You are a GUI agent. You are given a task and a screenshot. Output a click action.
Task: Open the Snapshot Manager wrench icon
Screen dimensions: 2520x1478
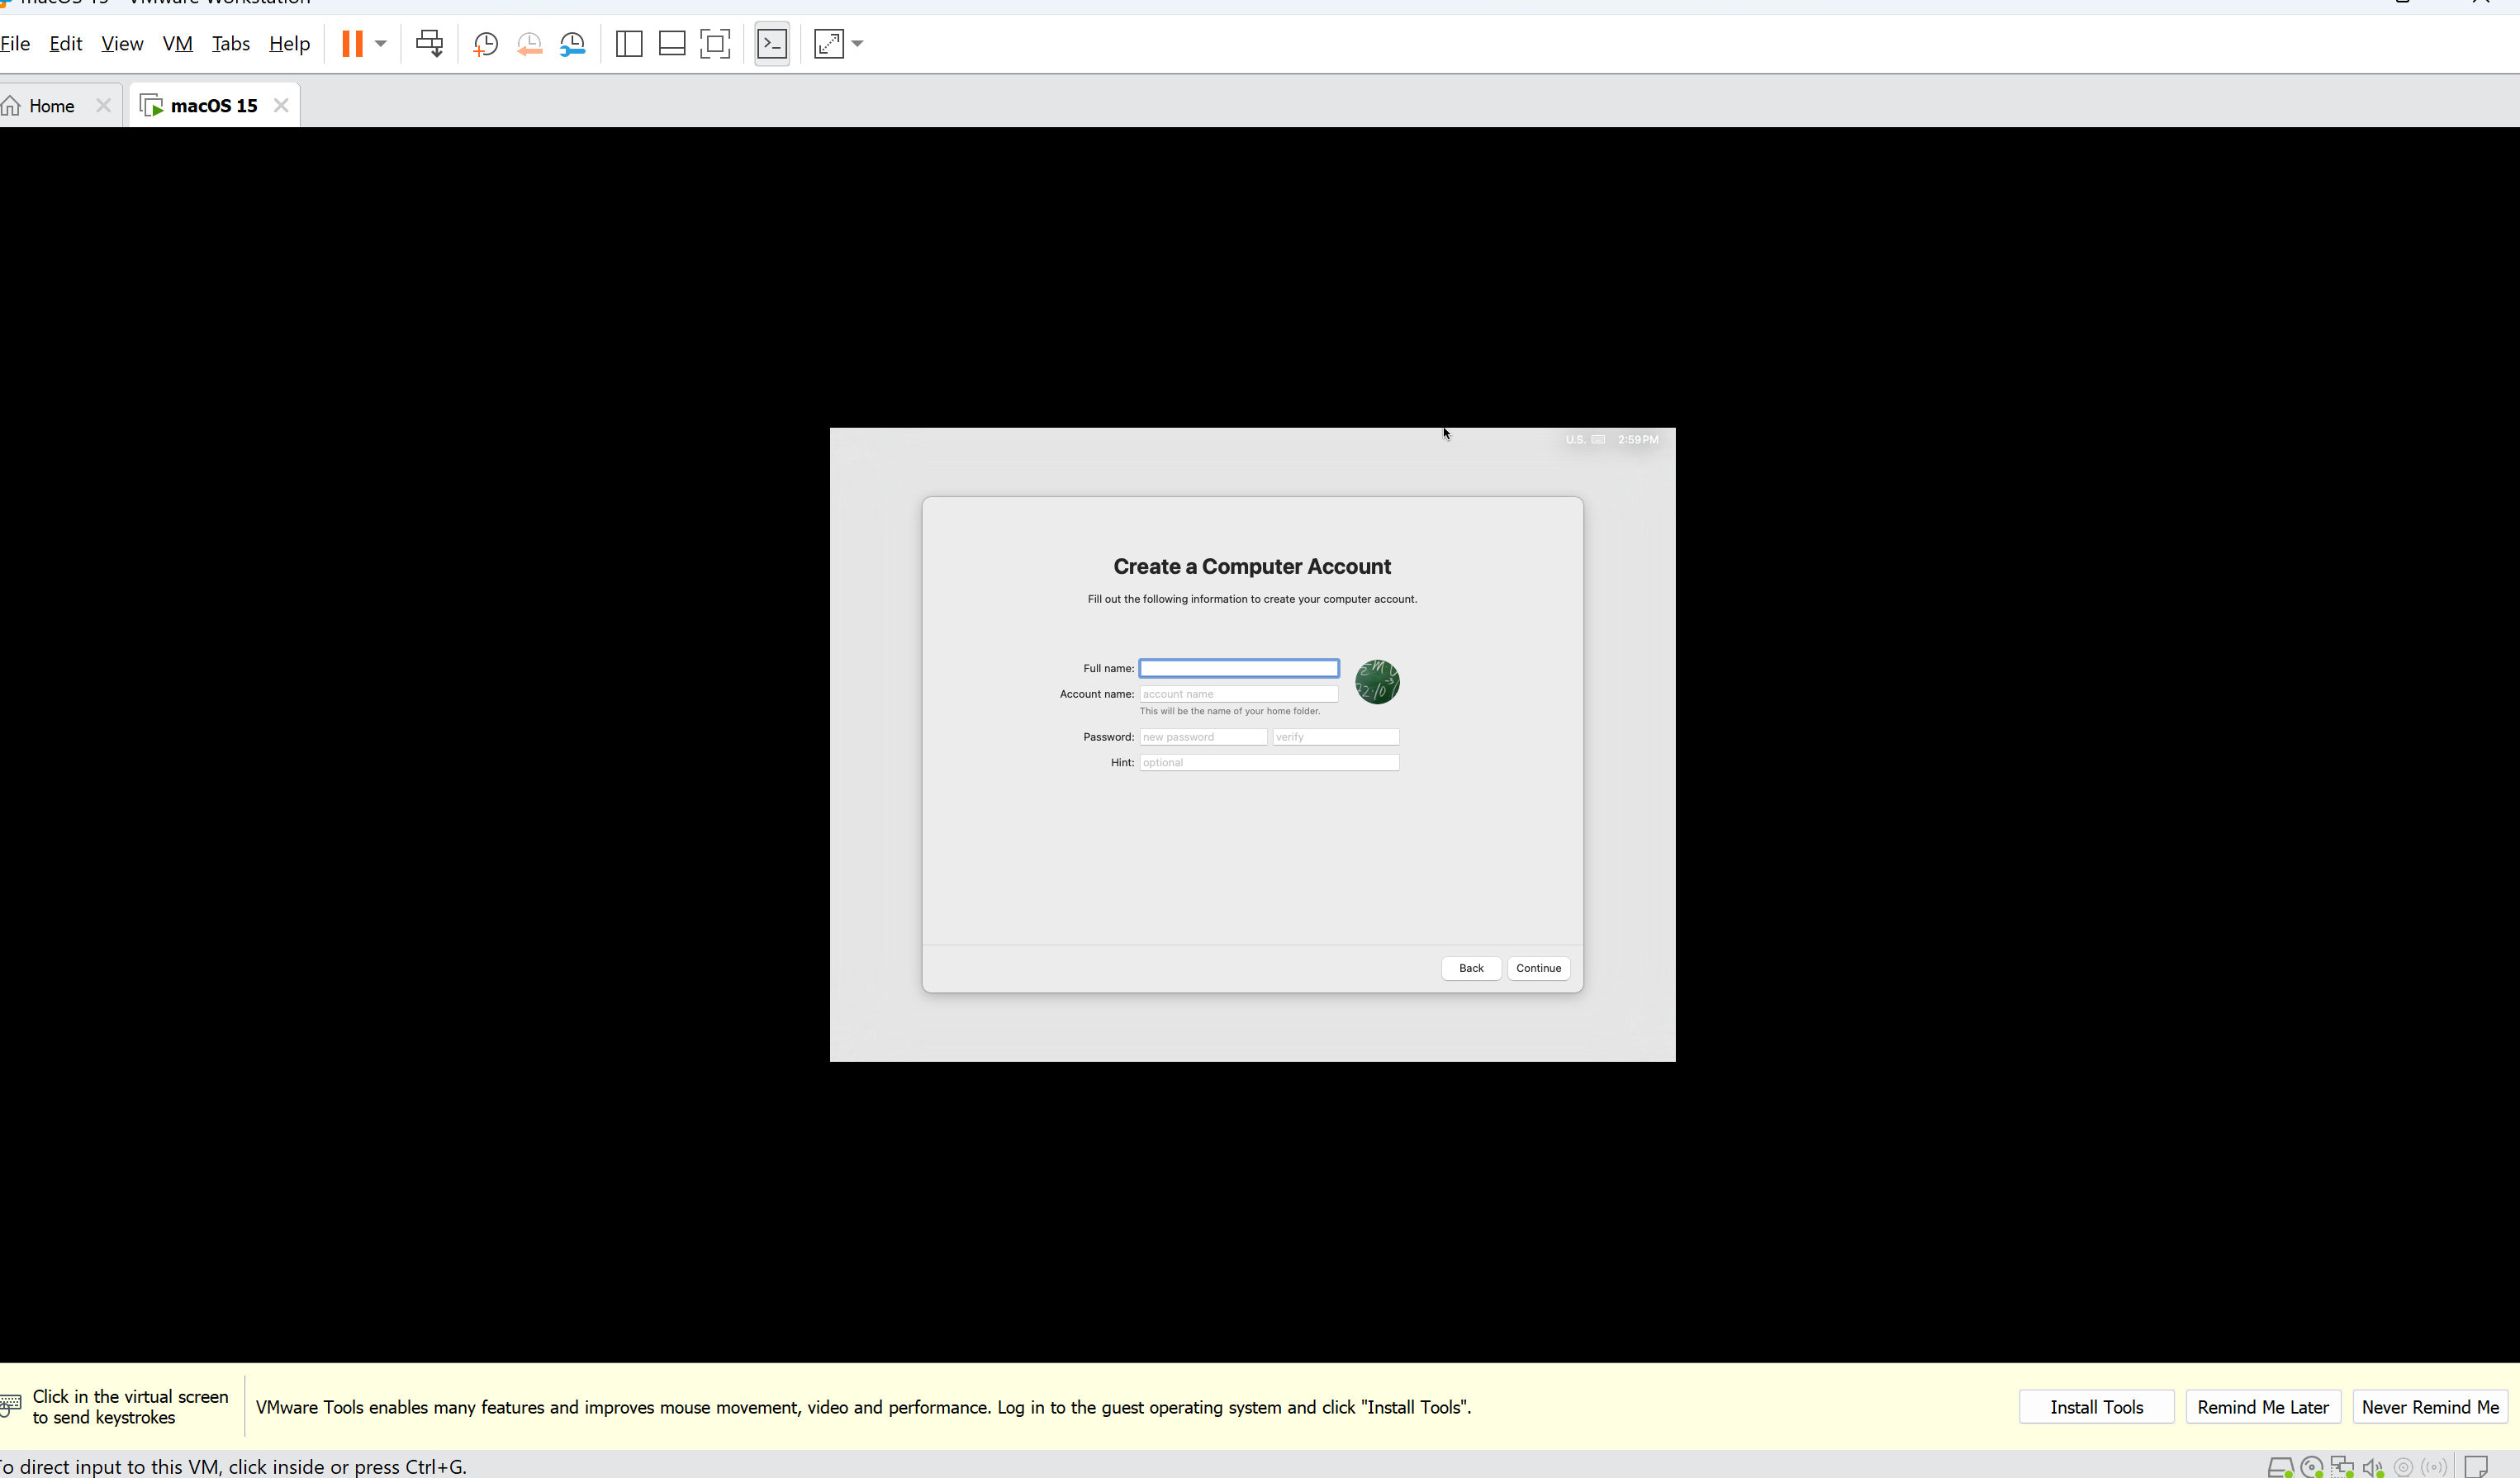(573, 44)
